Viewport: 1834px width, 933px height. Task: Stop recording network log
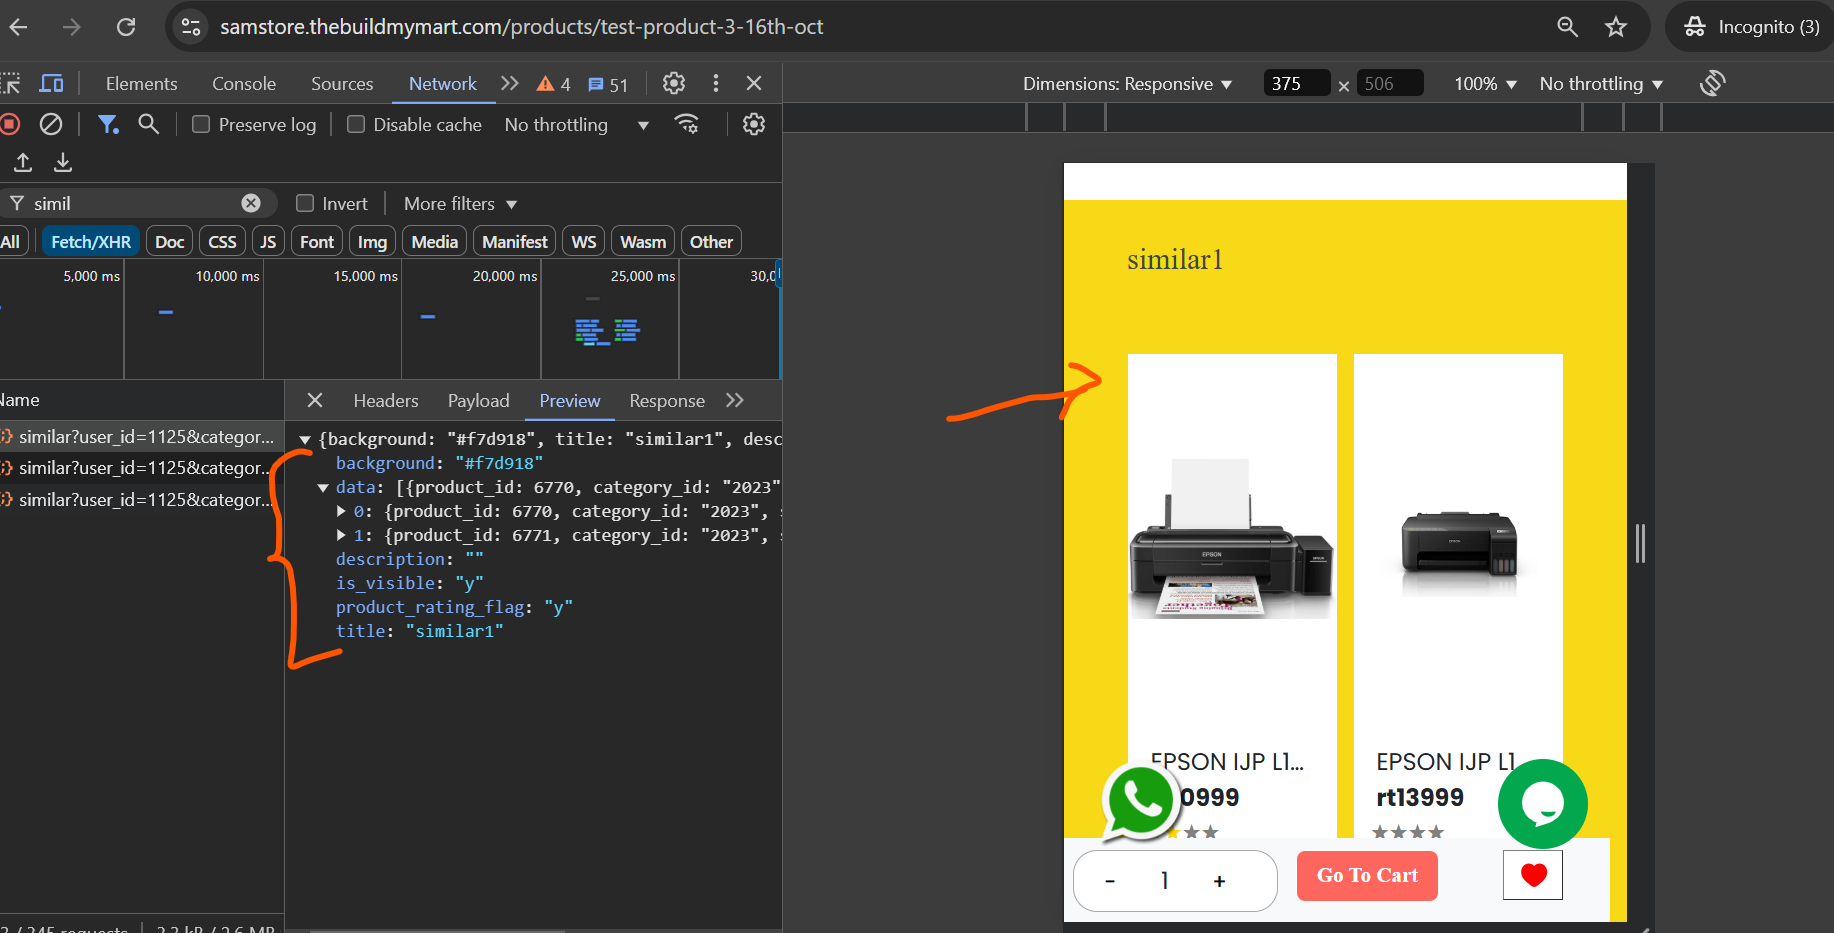(x=10, y=124)
